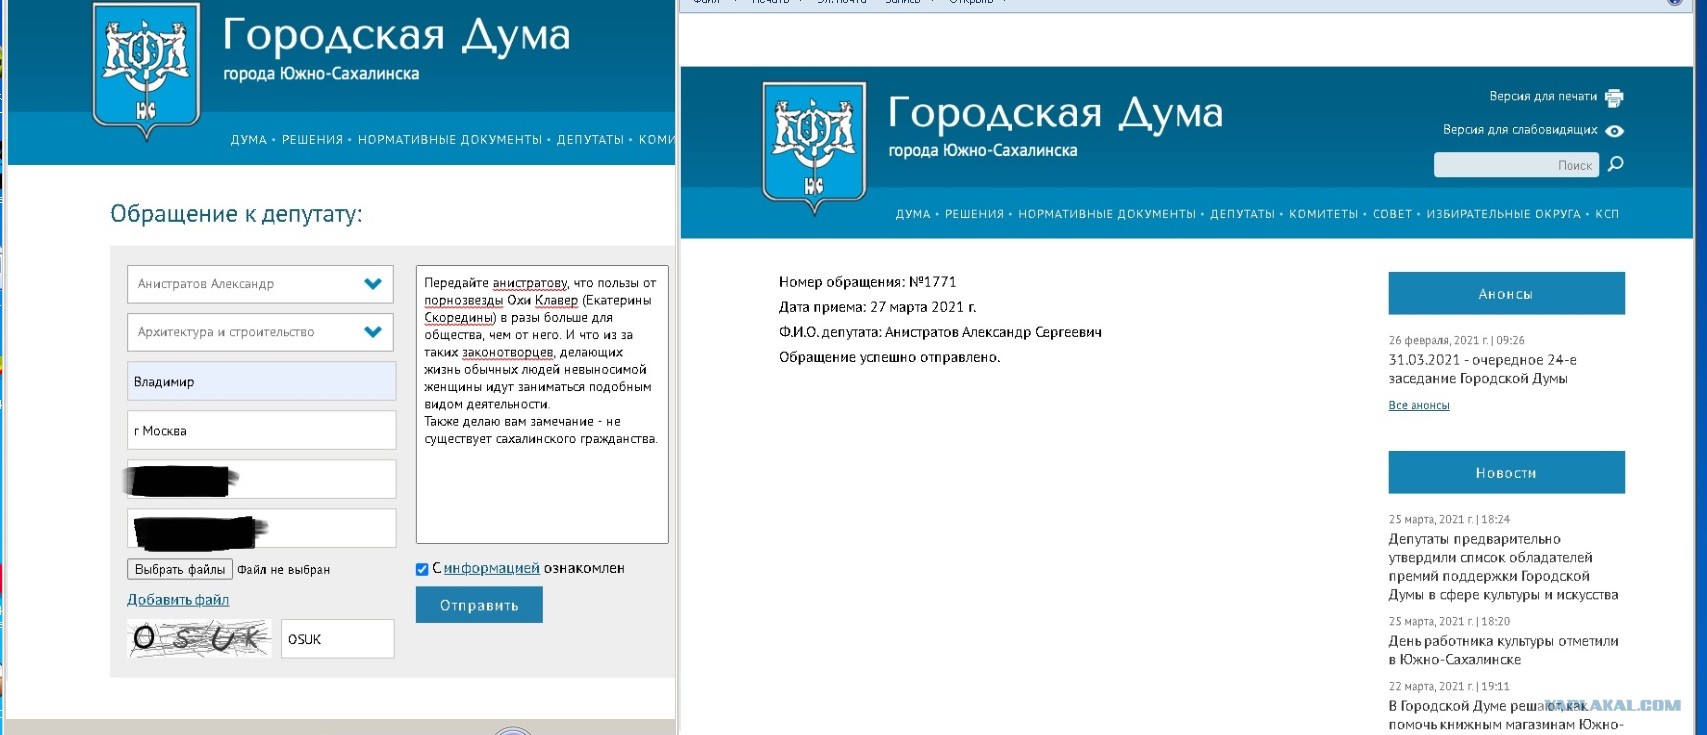1707x735 pixels.
Task: Open announcement about 24-е заседание Городской Думы
Action: tap(1482, 369)
